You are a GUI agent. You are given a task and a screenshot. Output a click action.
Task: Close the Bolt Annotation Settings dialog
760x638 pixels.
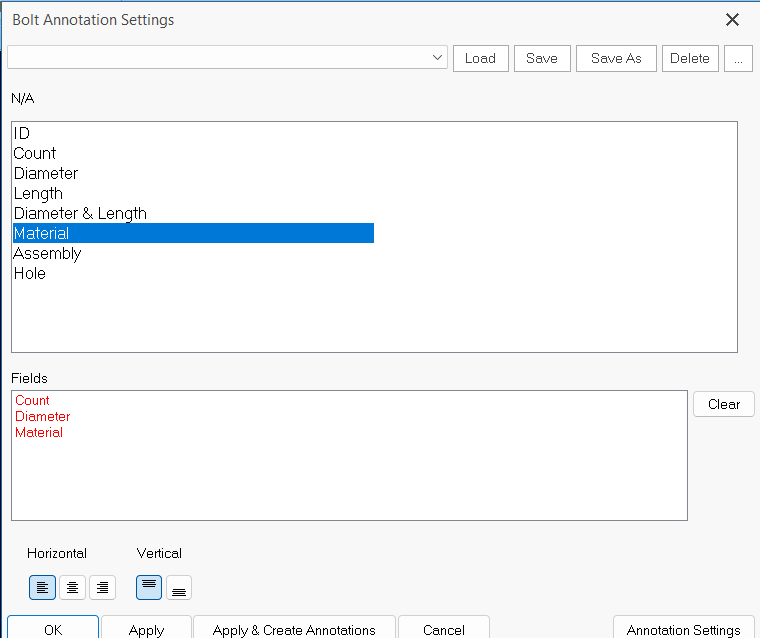tap(732, 20)
